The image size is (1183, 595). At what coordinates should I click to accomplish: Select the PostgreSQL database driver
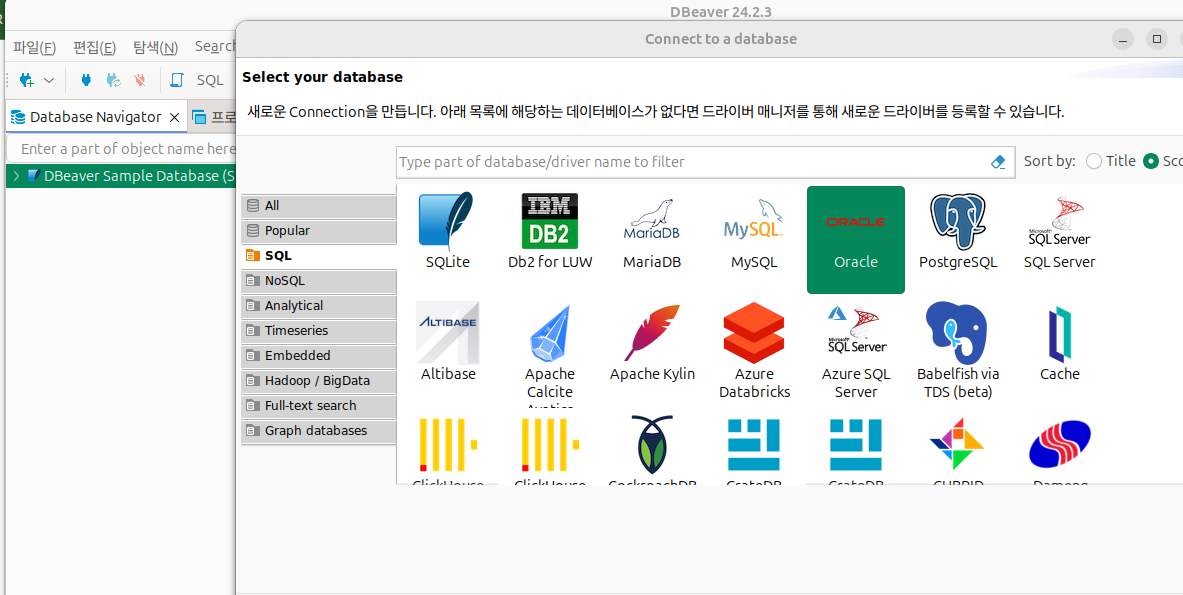(x=957, y=230)
